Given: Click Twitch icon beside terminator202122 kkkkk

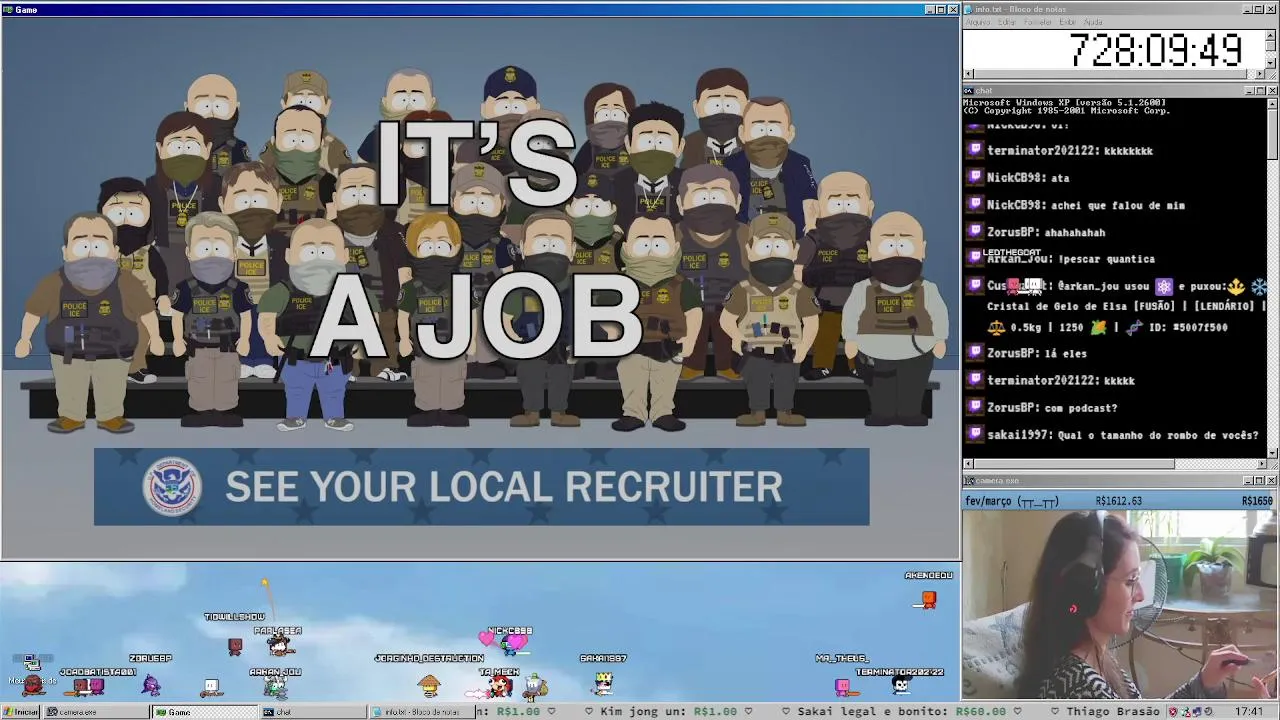Looking at the screenshot, I should [x=975, y=379].
